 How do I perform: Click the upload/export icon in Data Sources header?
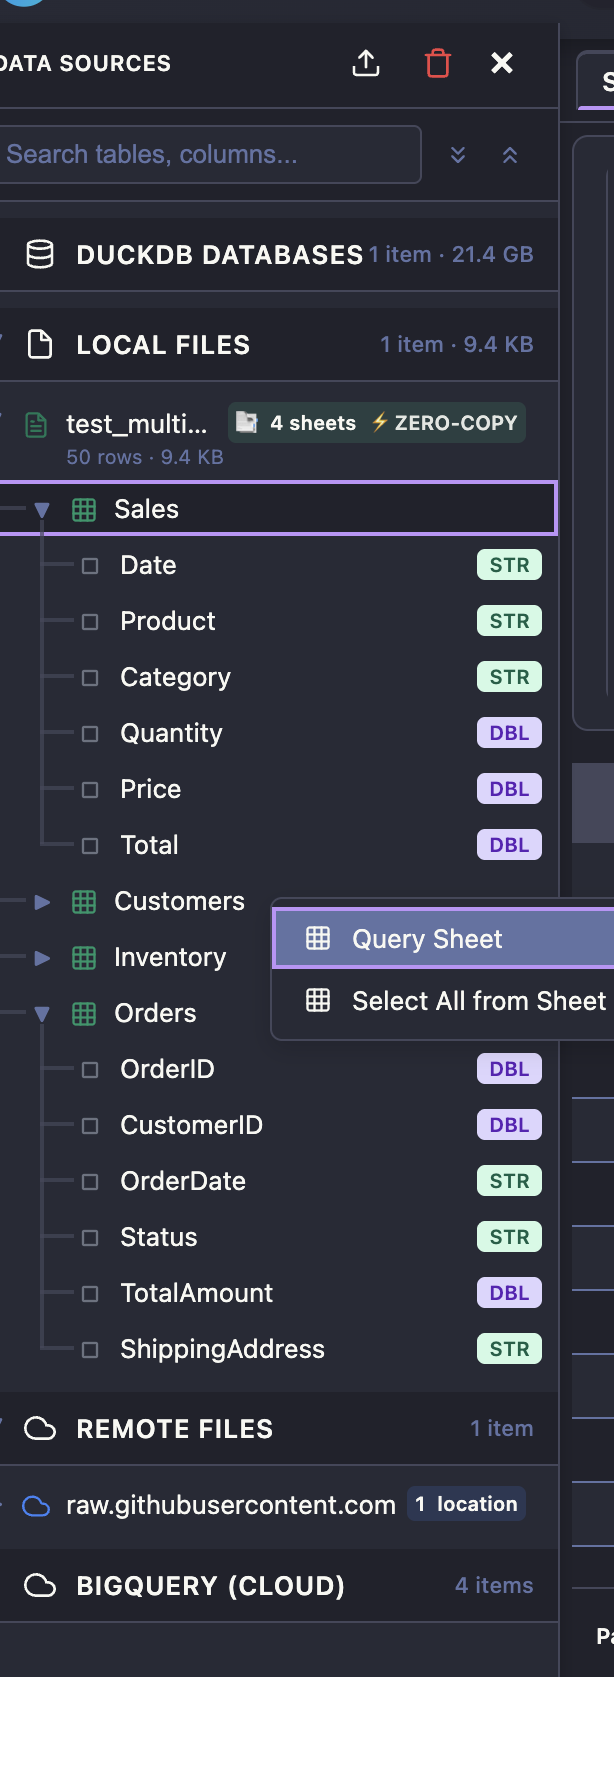[x=366, y=62]
